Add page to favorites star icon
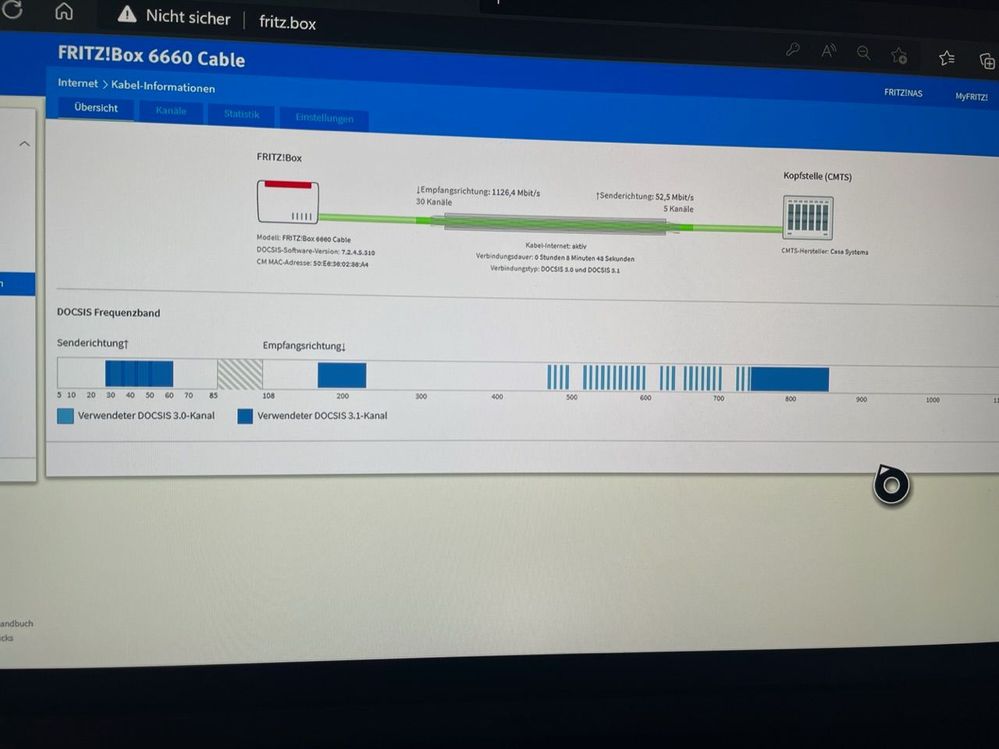999x749 pixels. pyautogui.click(x=899, y=55)
